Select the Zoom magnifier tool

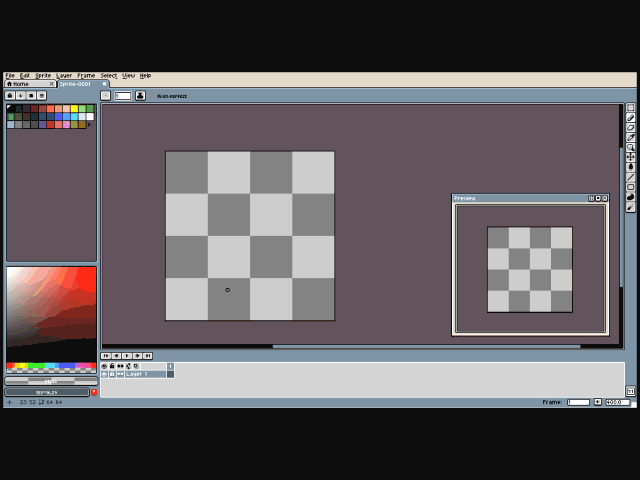631,147
